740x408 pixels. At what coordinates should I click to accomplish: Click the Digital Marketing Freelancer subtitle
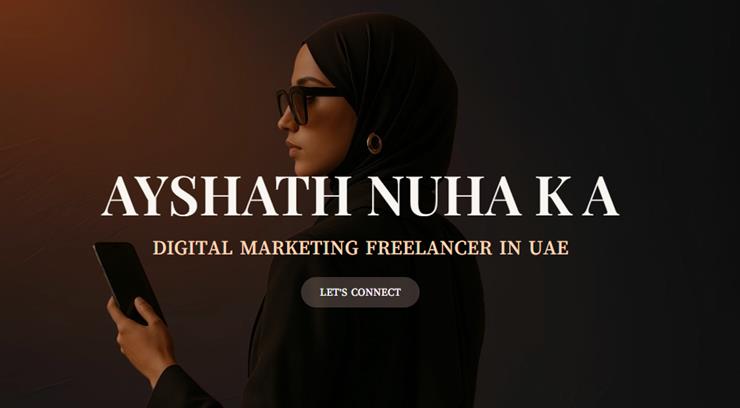tap(361, 248)
